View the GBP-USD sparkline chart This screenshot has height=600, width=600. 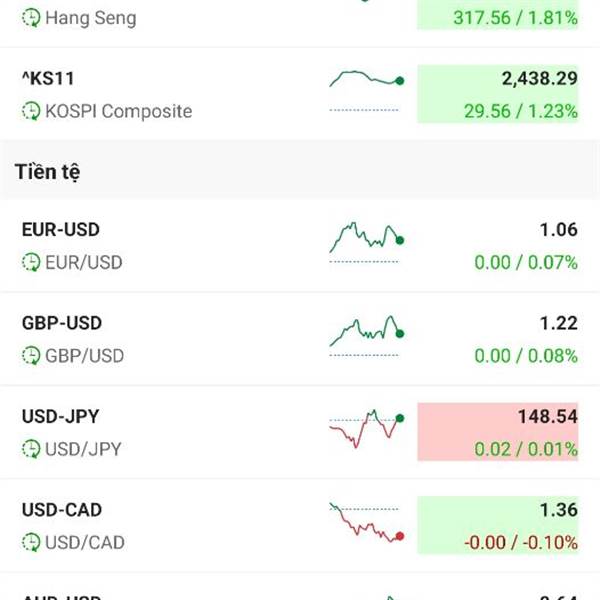click(x=367, y=336)
